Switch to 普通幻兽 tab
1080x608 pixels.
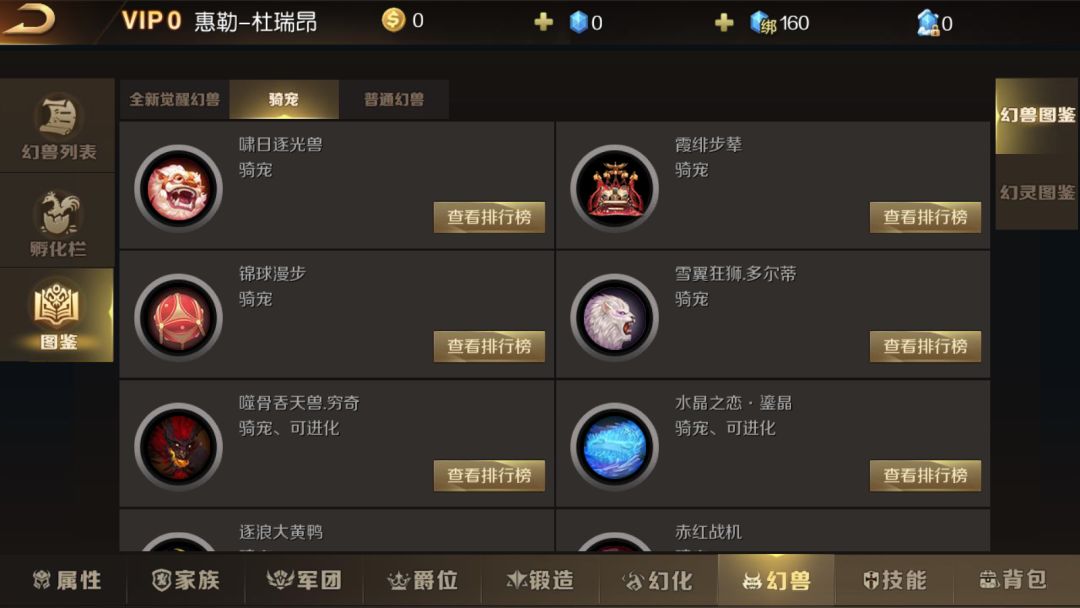tap(394, 100)
